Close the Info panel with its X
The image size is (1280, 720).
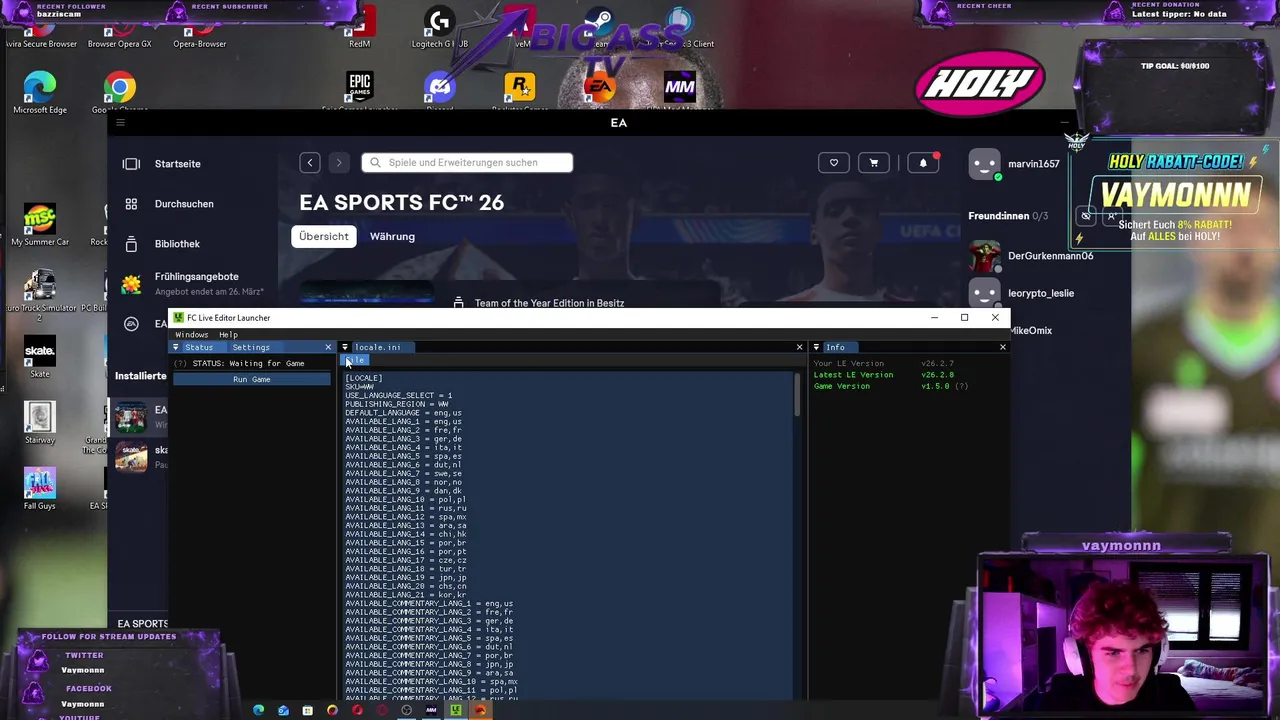(1003, 347)
